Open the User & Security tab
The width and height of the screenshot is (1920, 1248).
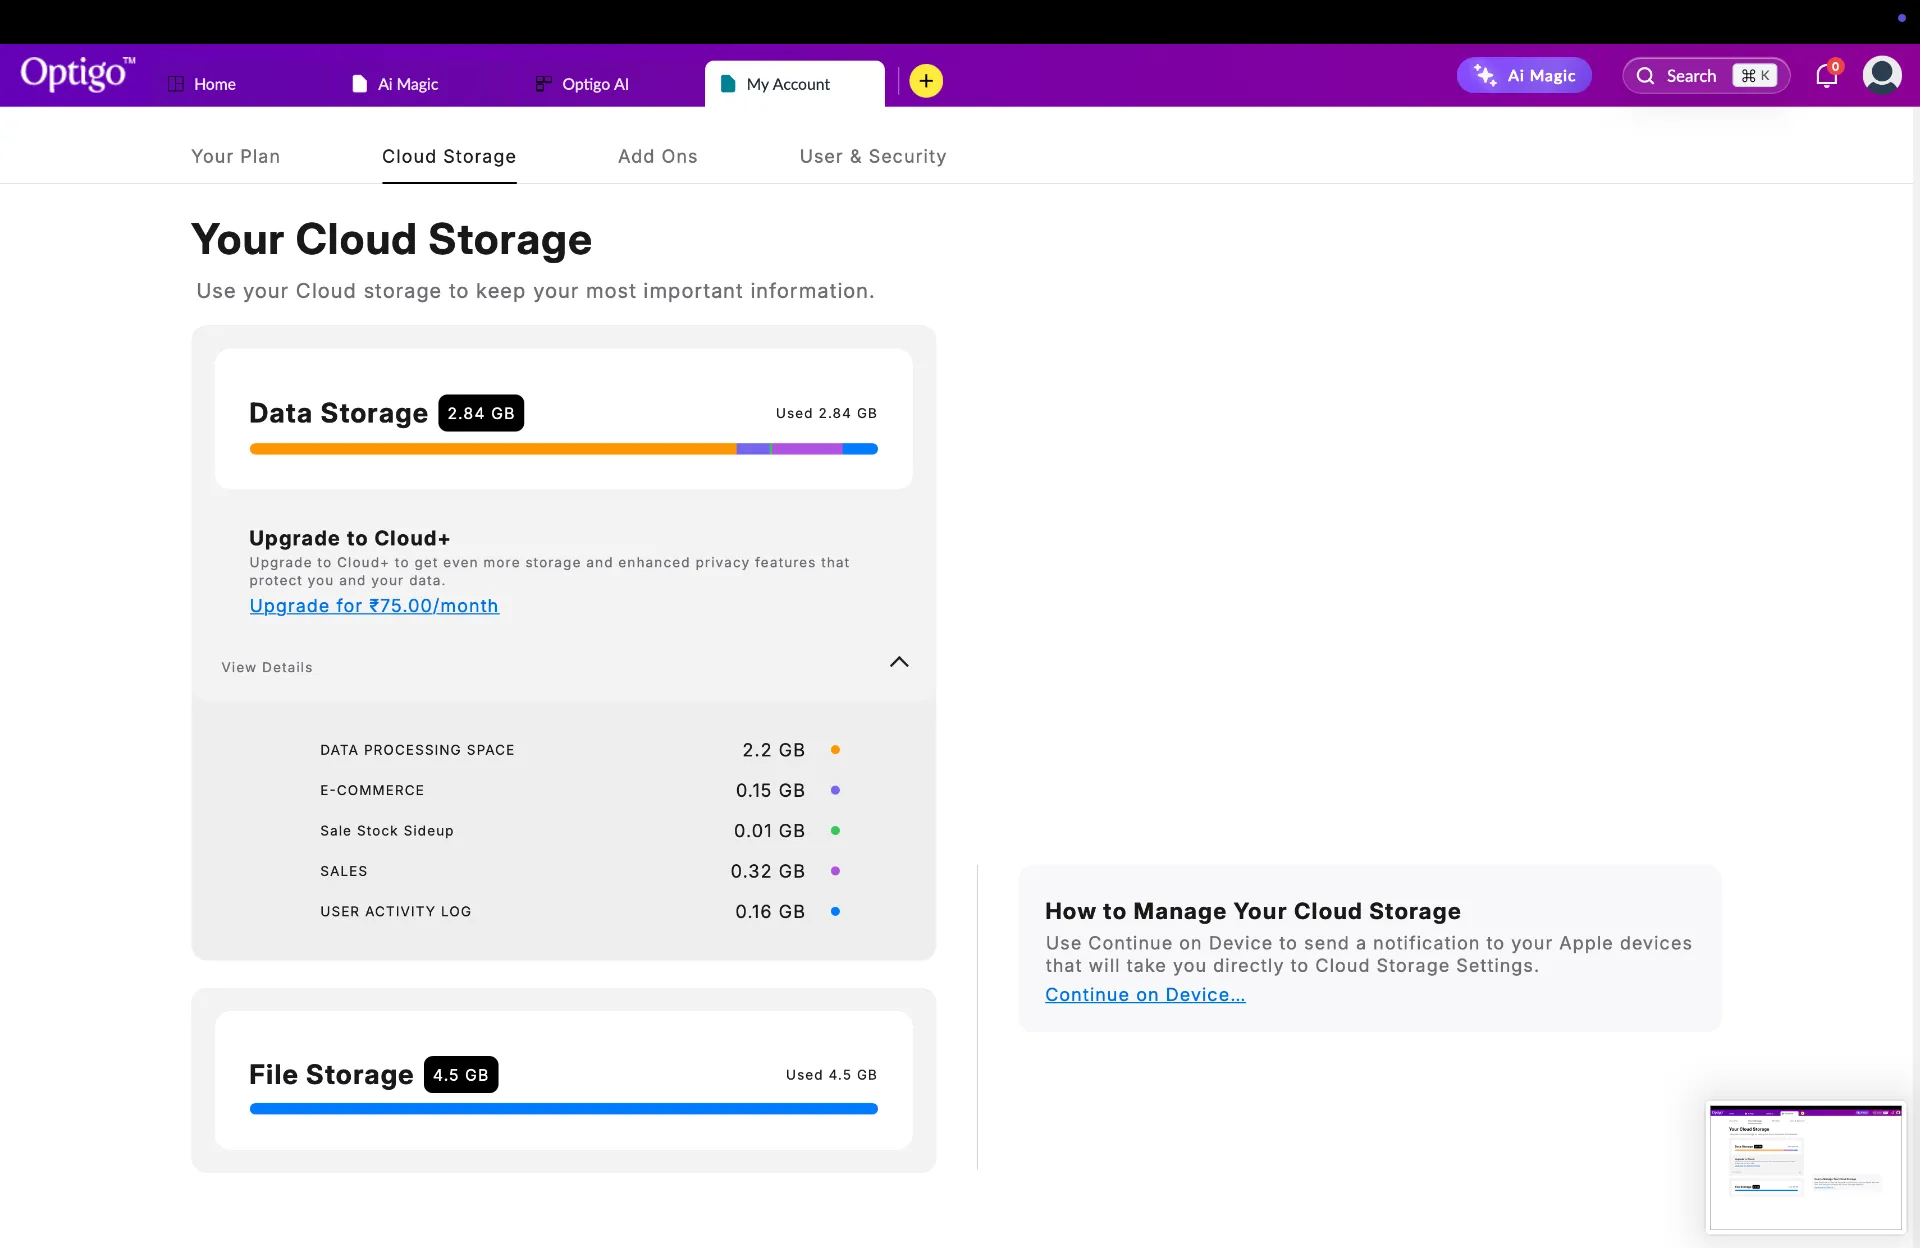tap(872, 156)
